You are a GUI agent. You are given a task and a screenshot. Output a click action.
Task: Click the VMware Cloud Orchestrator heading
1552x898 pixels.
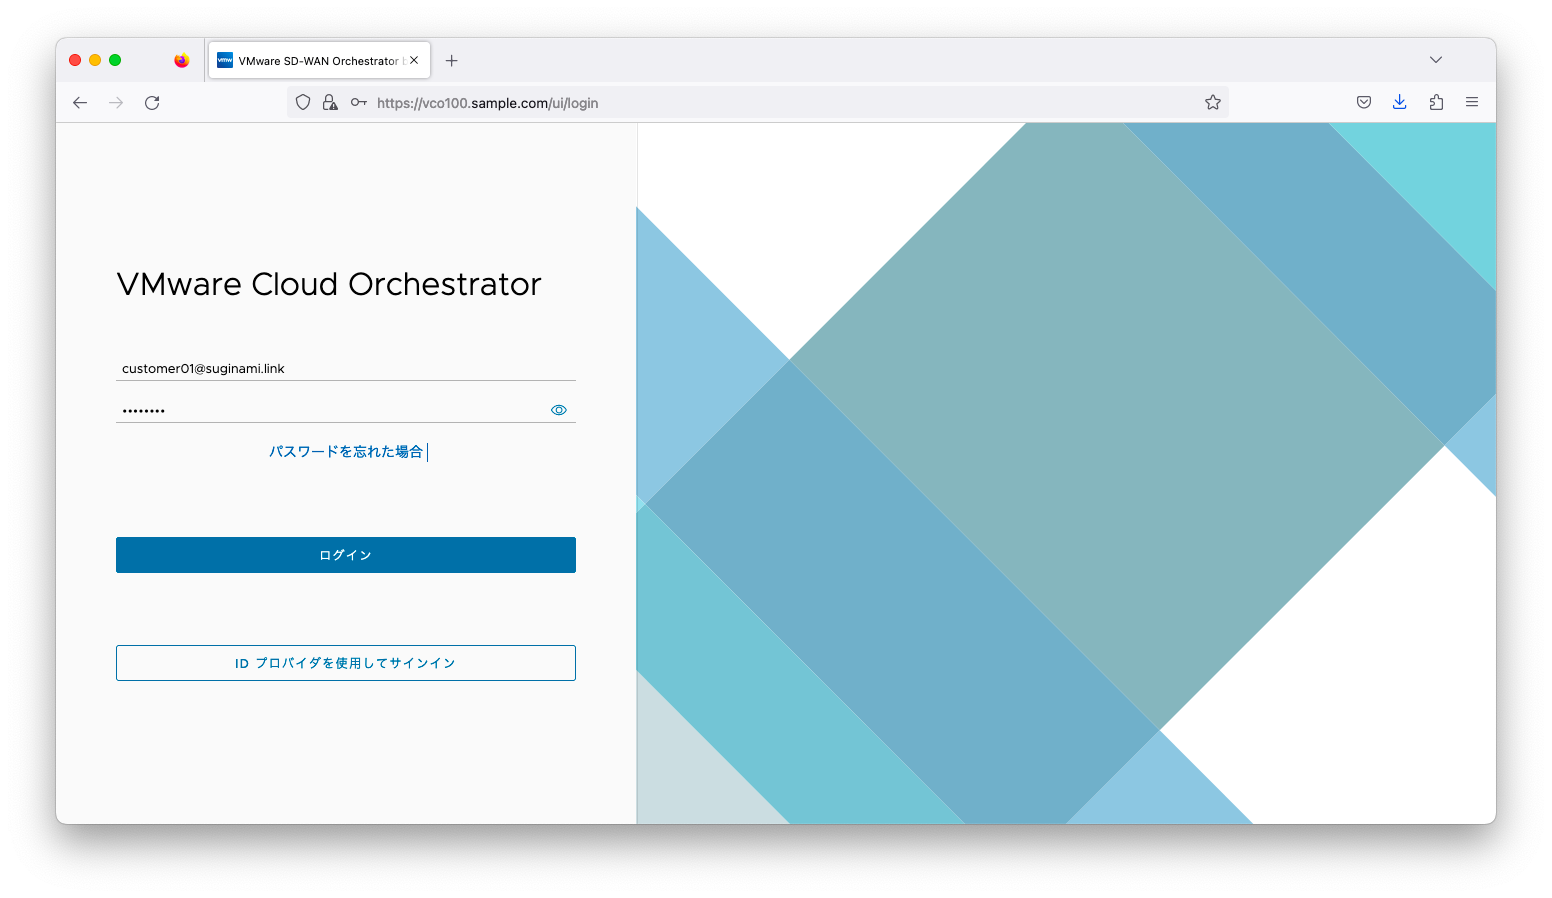point(329,284)
